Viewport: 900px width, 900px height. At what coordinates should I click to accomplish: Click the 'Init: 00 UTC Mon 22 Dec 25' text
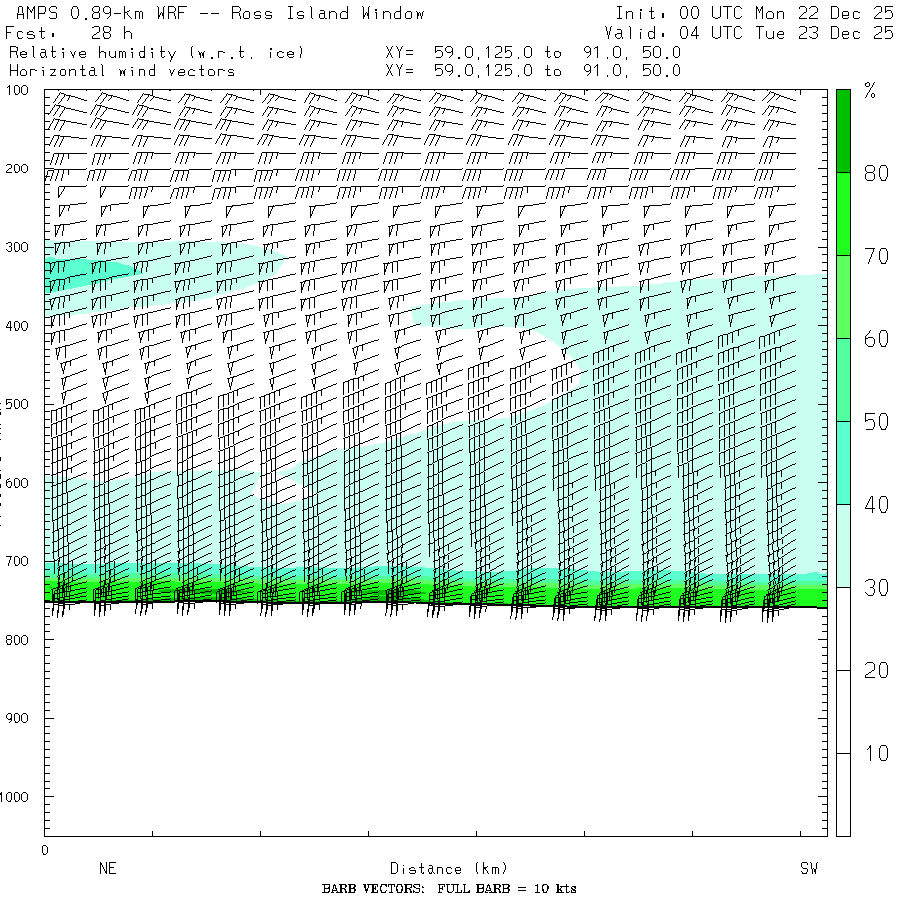pos(754,13)
